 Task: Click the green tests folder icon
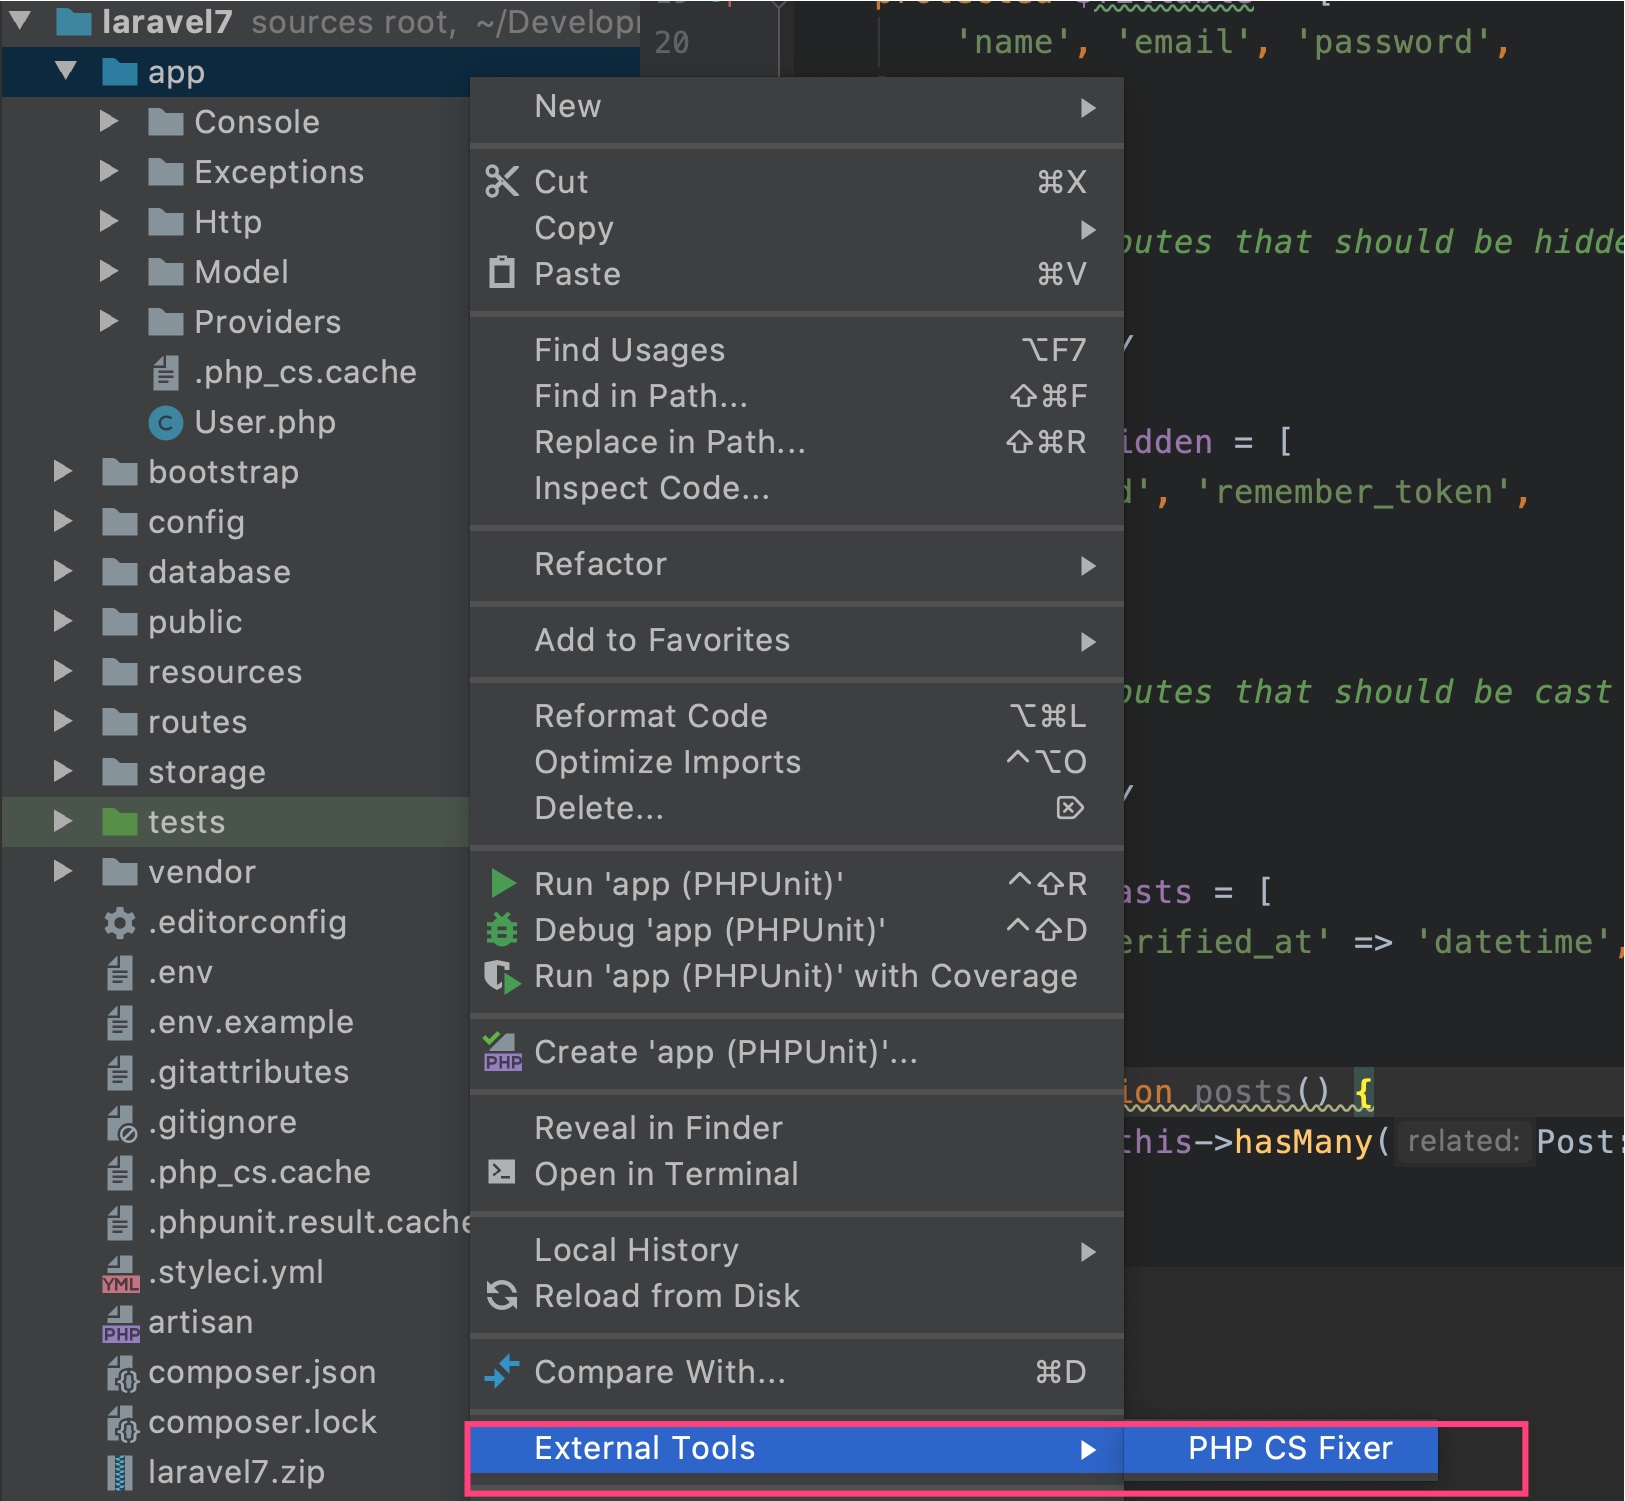click(x=120, y=822)
